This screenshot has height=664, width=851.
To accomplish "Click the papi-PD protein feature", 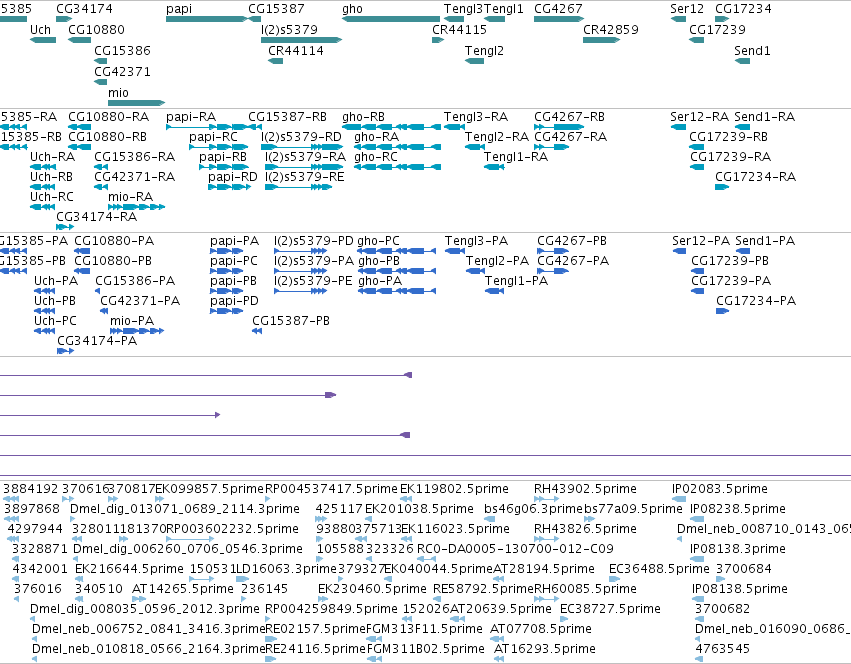I will [x=226, y=311].
